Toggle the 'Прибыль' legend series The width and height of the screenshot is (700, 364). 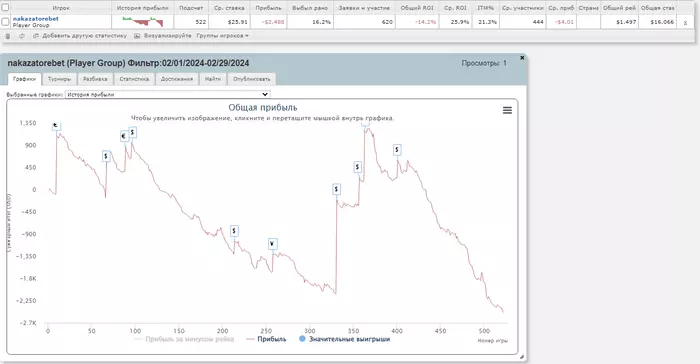point(266,339)
